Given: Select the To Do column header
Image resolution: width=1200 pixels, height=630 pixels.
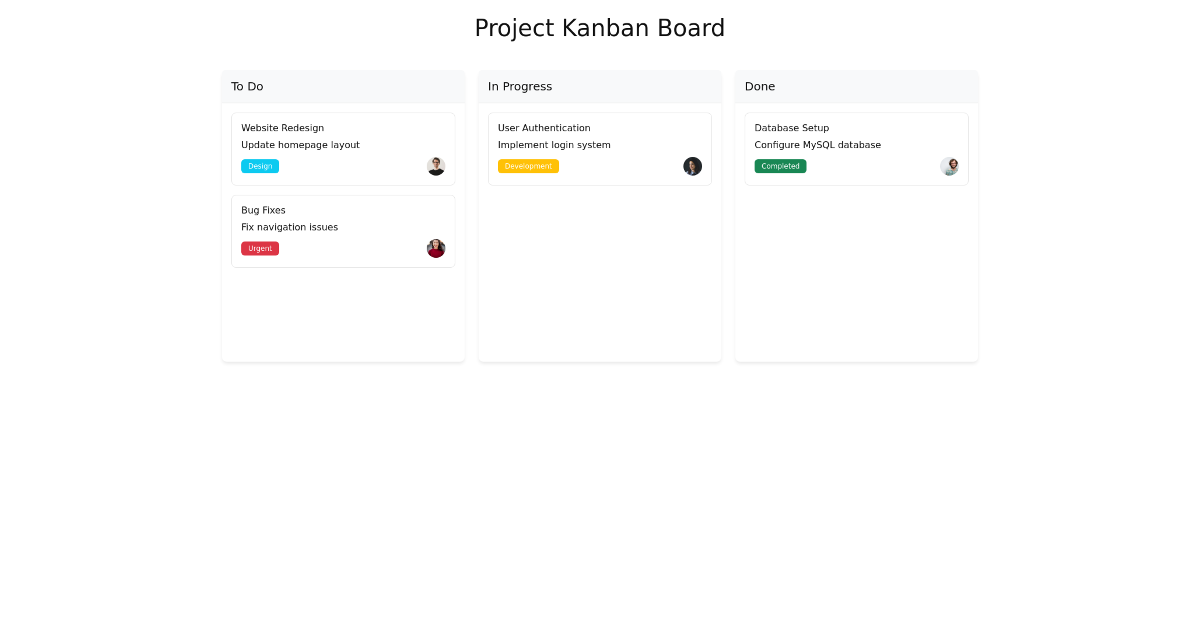Looking at the screenshot, I should pos(247,86).
